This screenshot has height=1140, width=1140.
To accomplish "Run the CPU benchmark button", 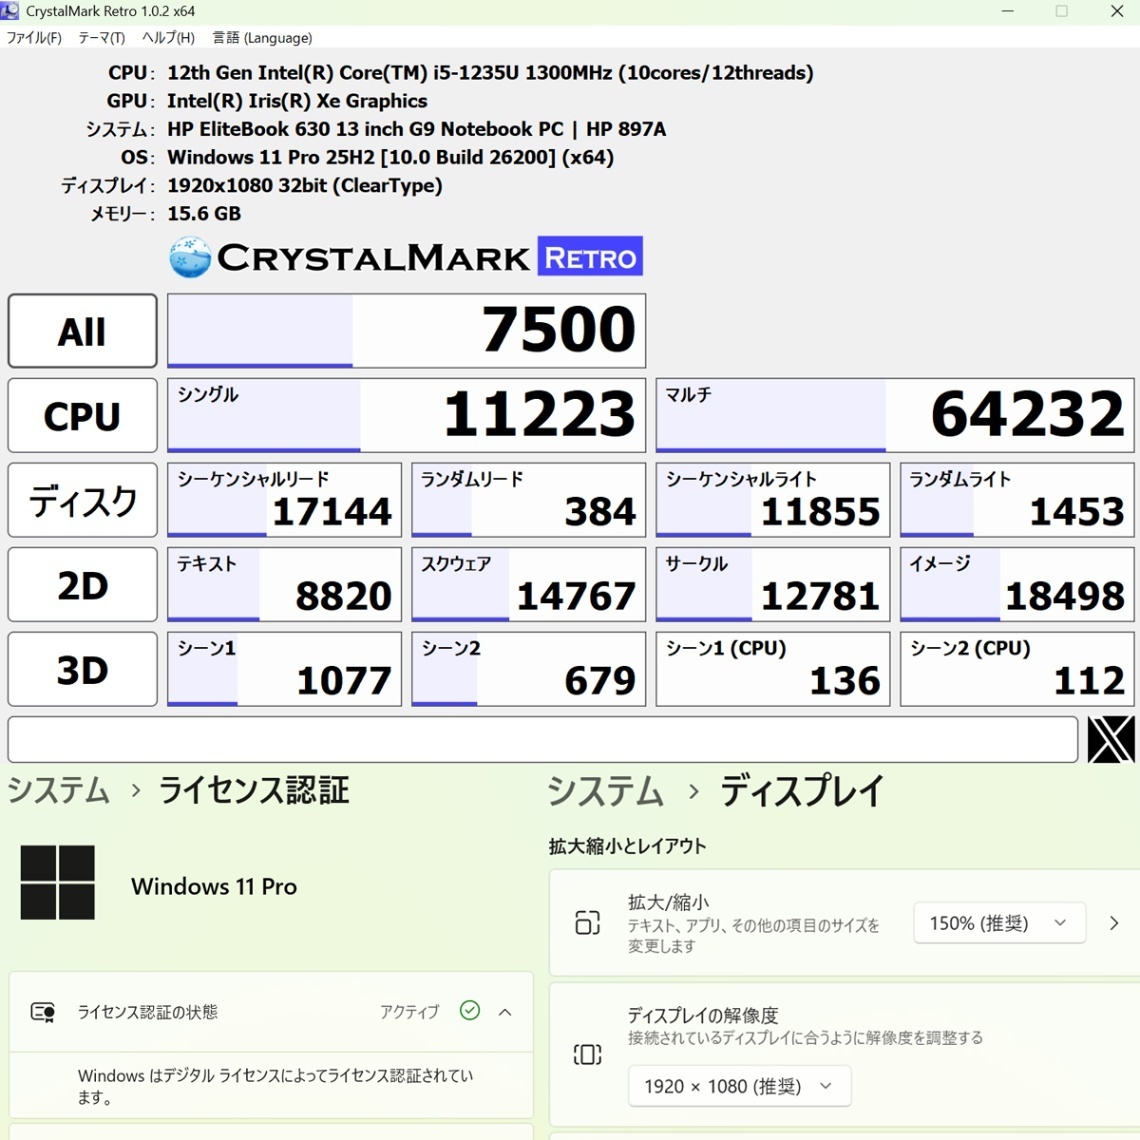I will pyautogui.click(x=82, y=415).
